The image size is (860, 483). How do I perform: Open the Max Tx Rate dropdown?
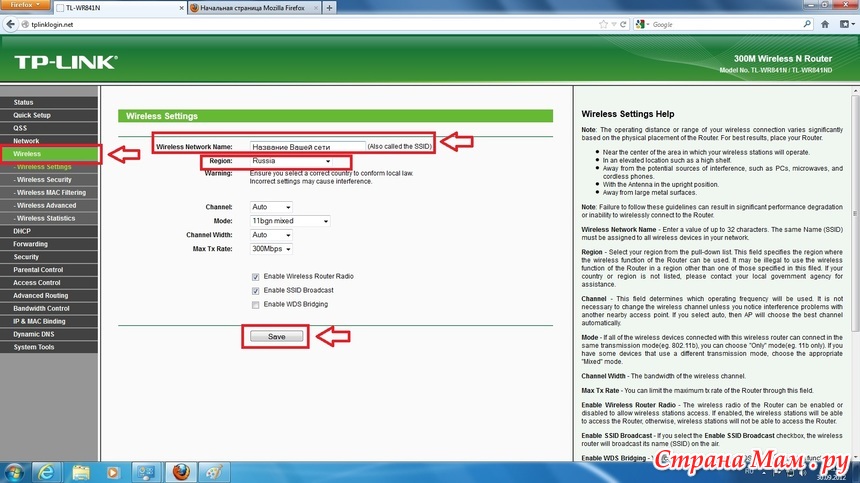click(271, 249)
